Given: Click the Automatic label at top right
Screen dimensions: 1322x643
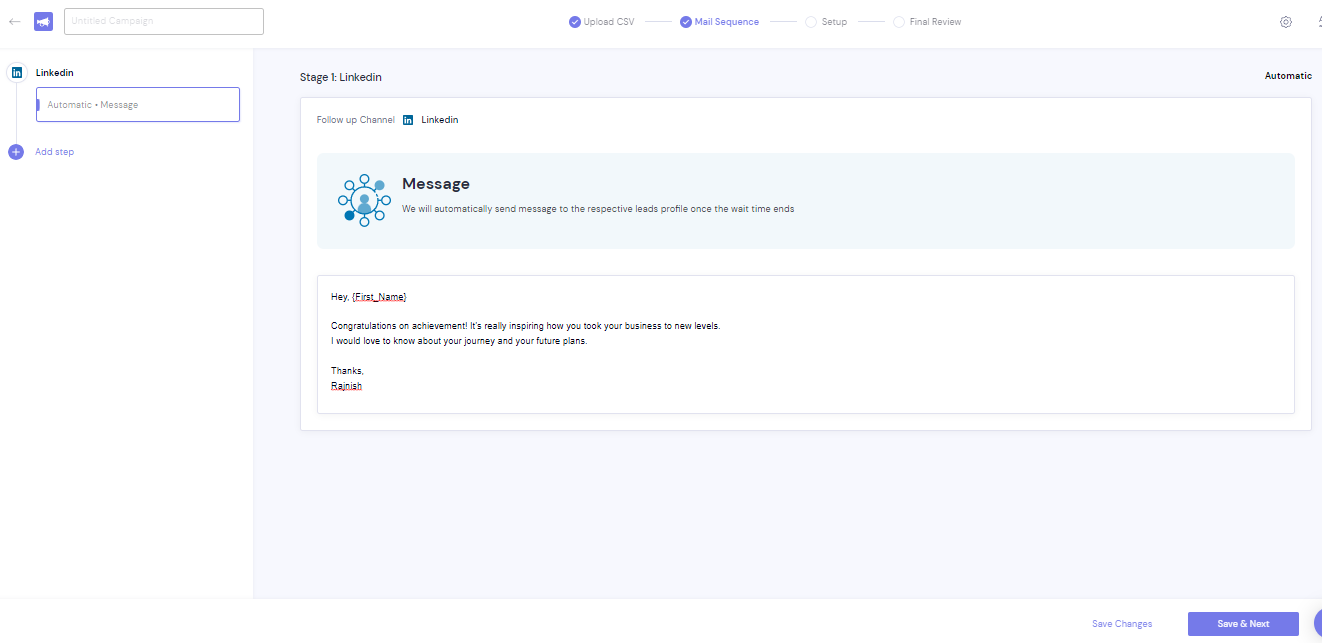Looking at the screenshot, I should [1288, 76].
